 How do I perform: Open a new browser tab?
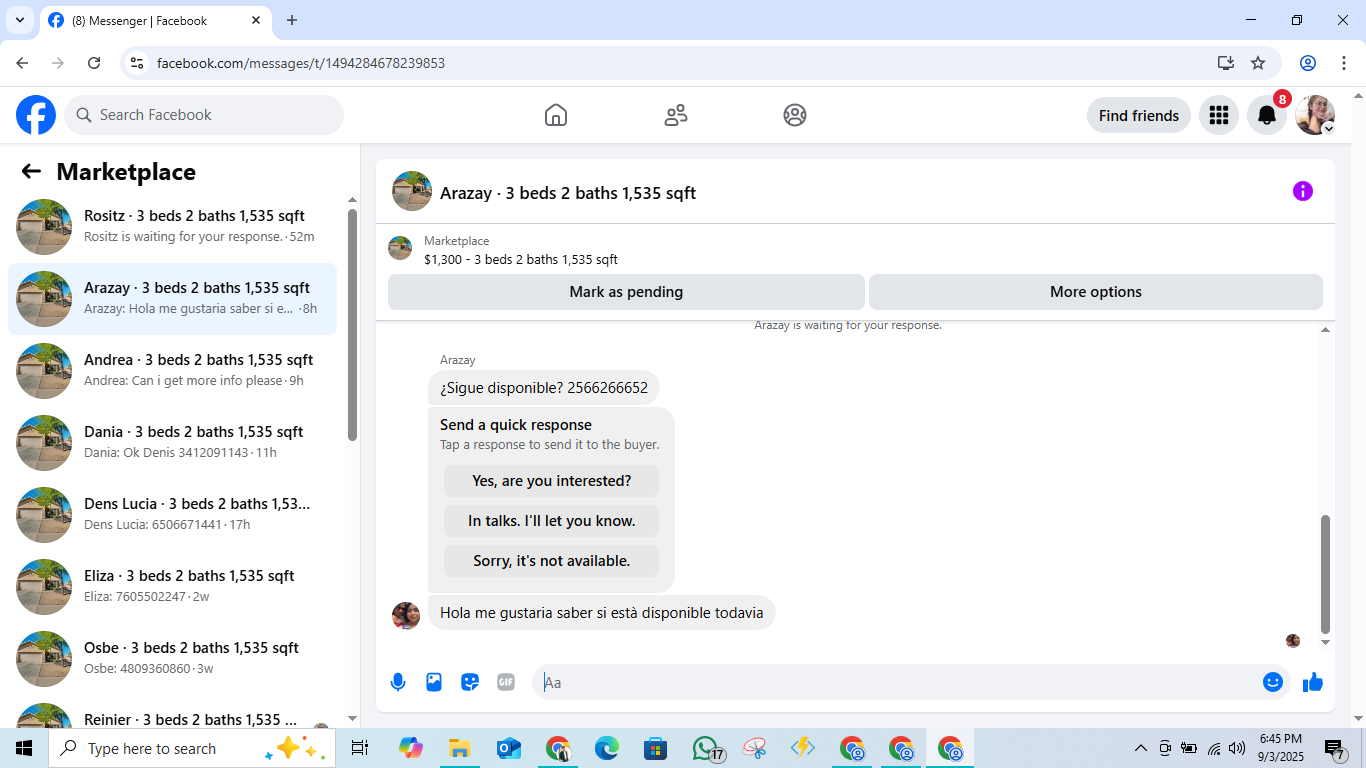coord(292,20)
